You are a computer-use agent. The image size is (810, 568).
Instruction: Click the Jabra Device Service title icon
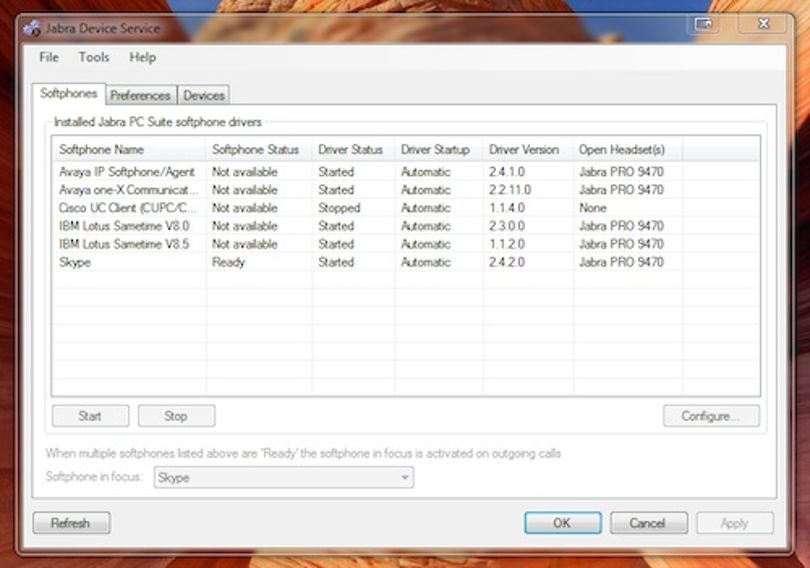point(32,28)
